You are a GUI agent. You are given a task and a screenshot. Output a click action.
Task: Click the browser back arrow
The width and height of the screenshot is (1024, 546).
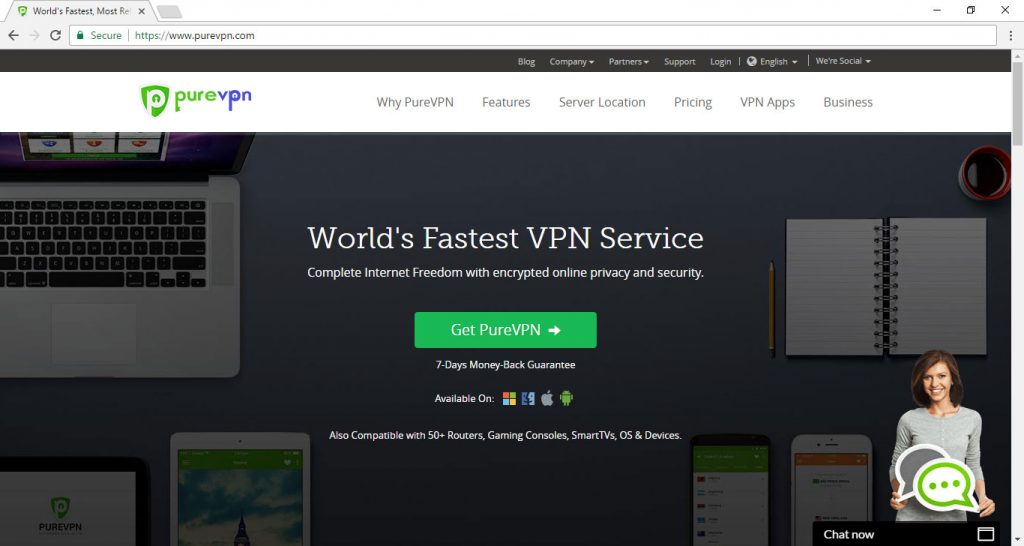(14, 35)
